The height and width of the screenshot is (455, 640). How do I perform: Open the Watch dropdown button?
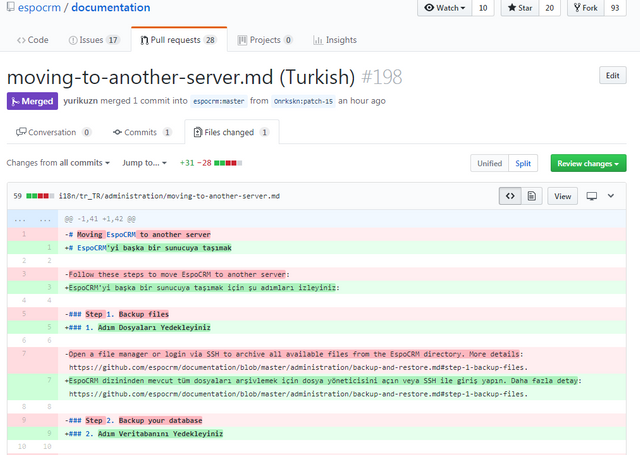tap(444, 8)
